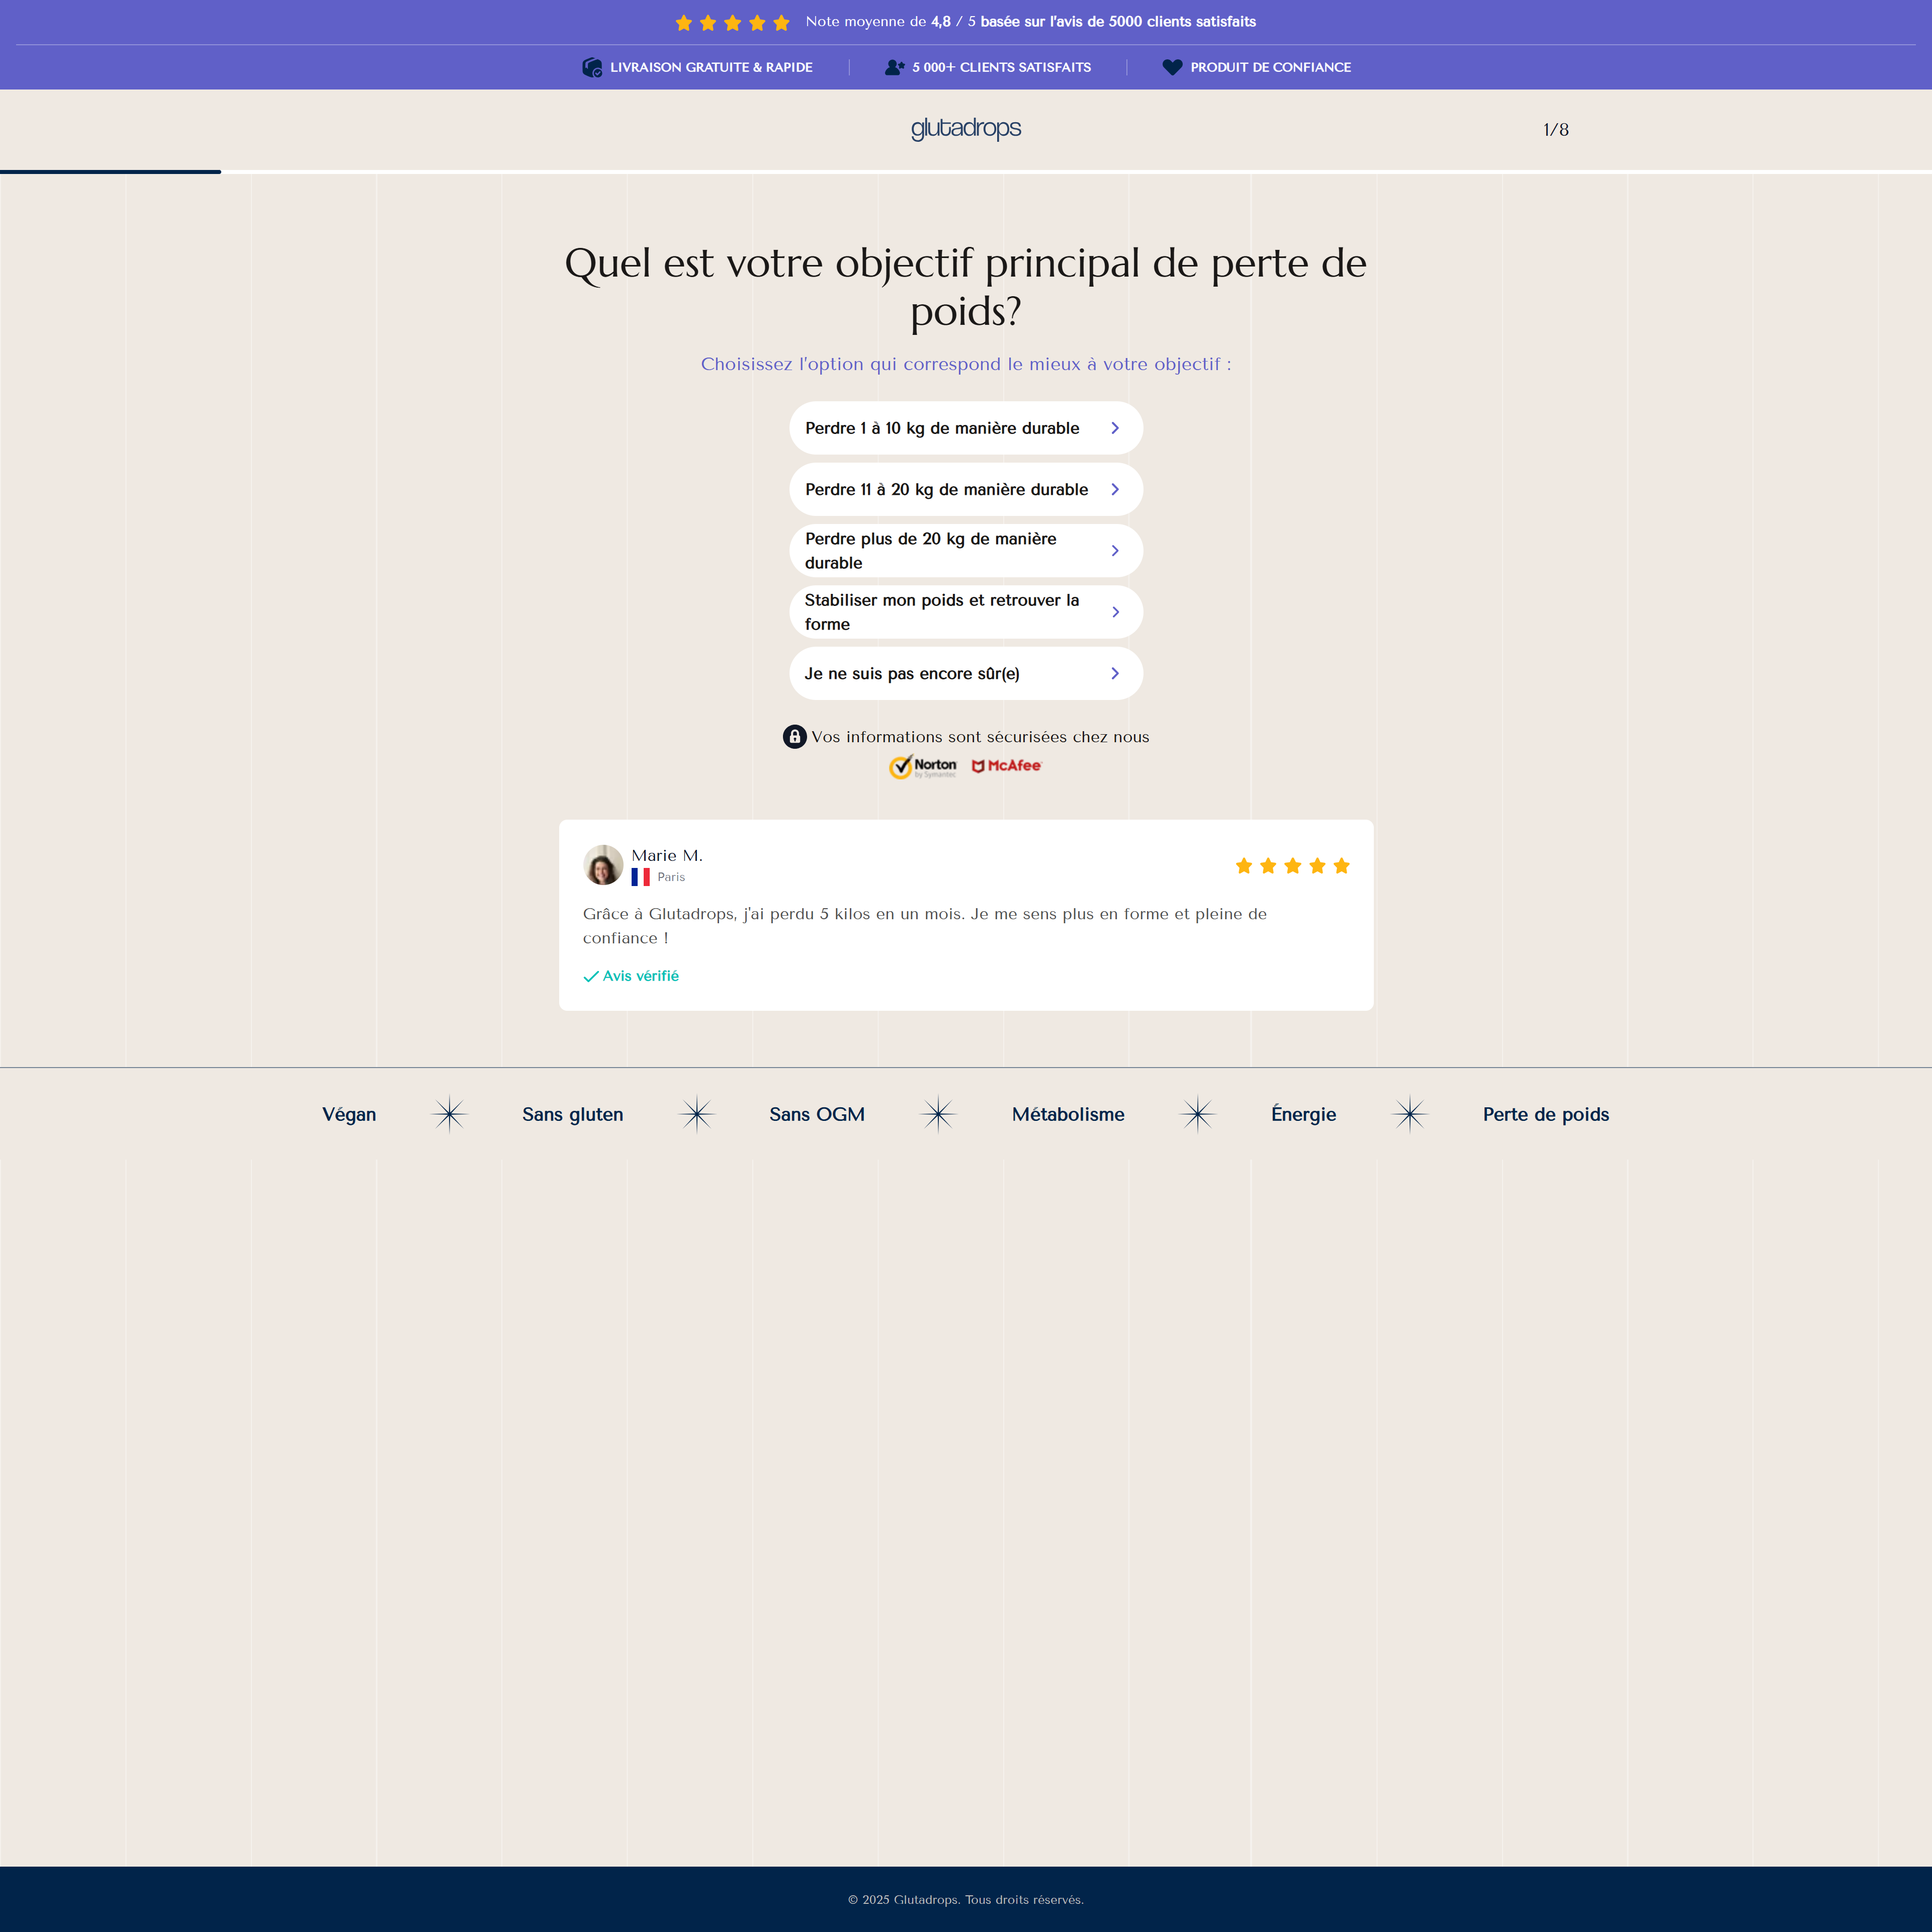Click the satisfied clients people icon
Image resolution: width=1932 pixels, height=1932 pixels.
point(894,67)
